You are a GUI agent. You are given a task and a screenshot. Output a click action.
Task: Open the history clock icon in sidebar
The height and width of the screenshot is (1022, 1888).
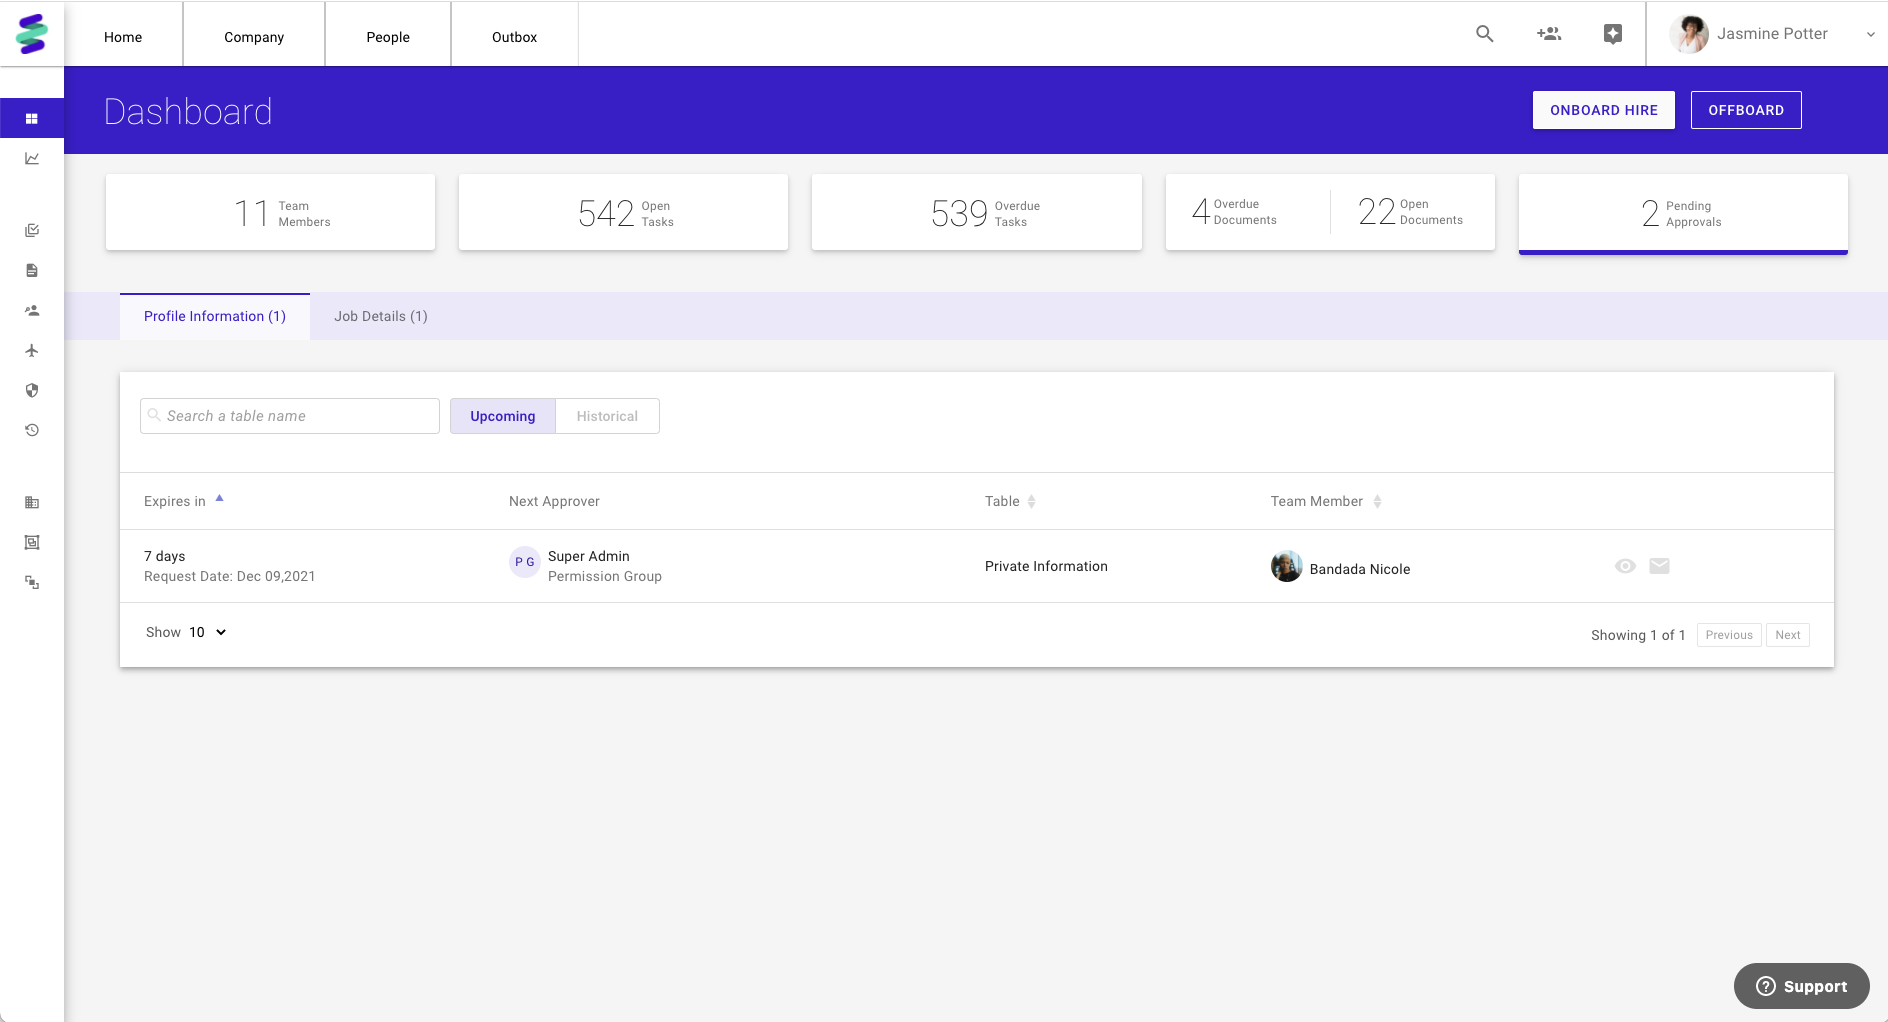click(x=32, y=430)
